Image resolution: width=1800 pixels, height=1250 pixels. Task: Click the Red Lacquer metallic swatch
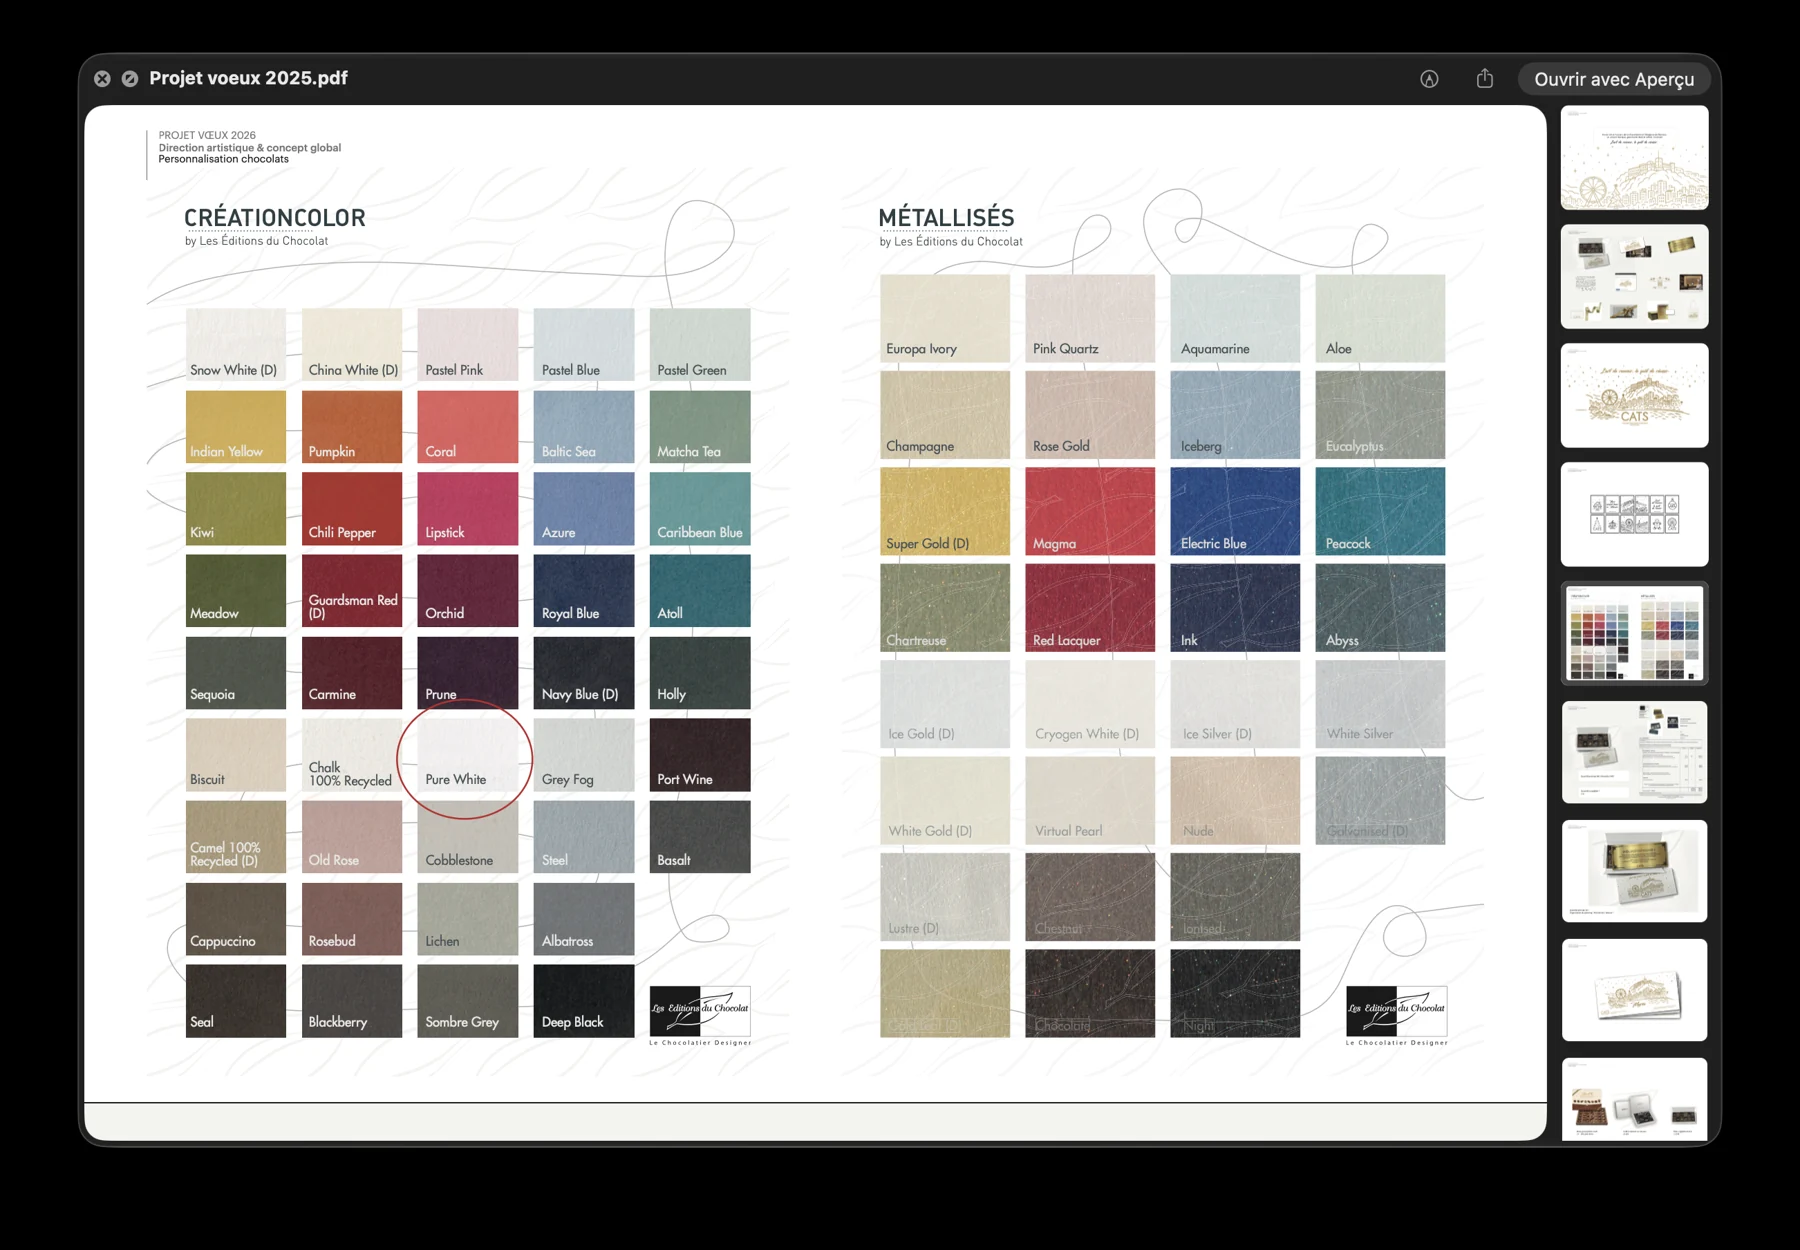1090,608
